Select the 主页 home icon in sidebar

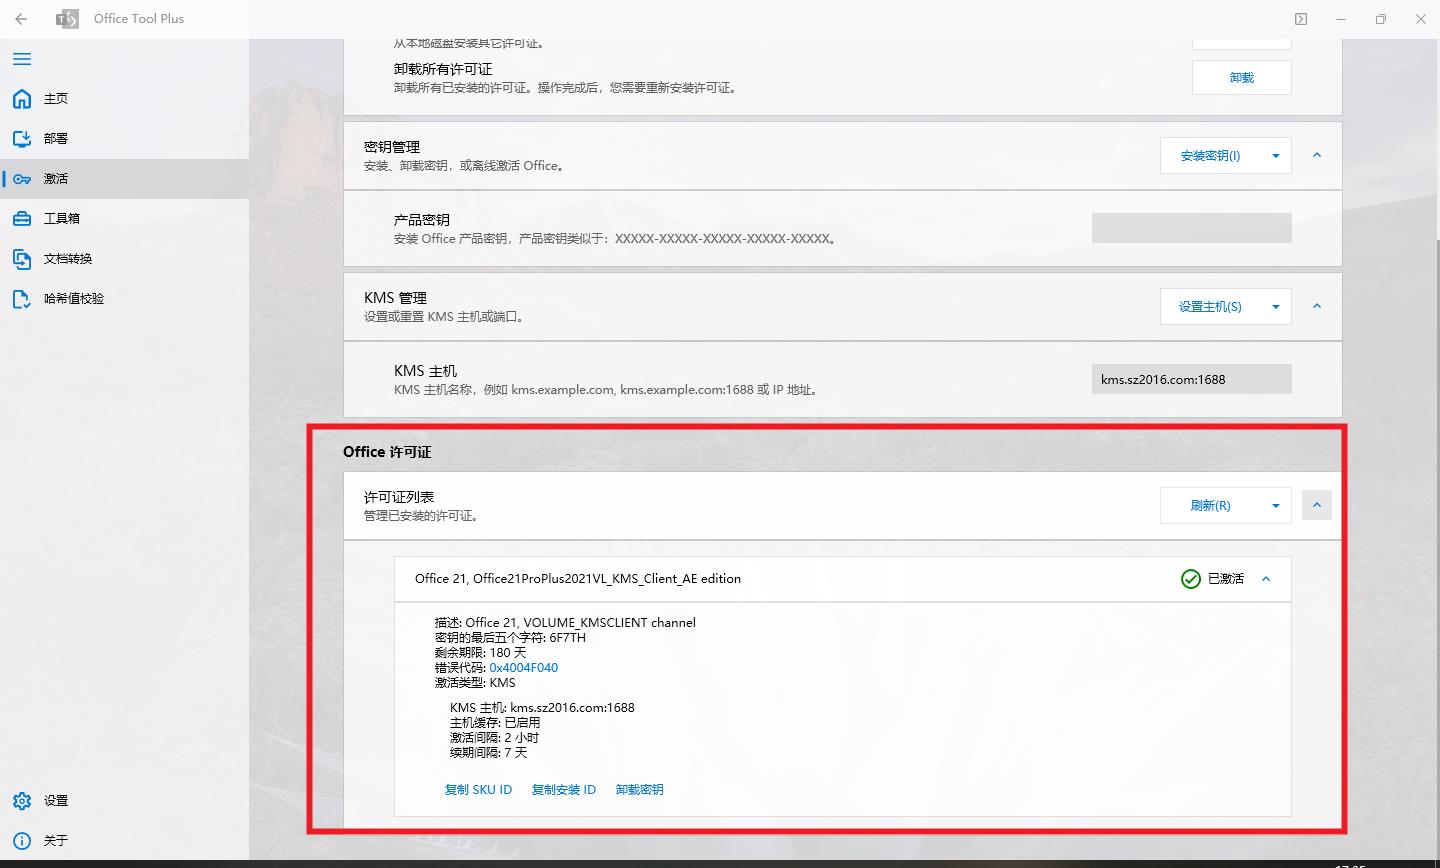point(21,98)
